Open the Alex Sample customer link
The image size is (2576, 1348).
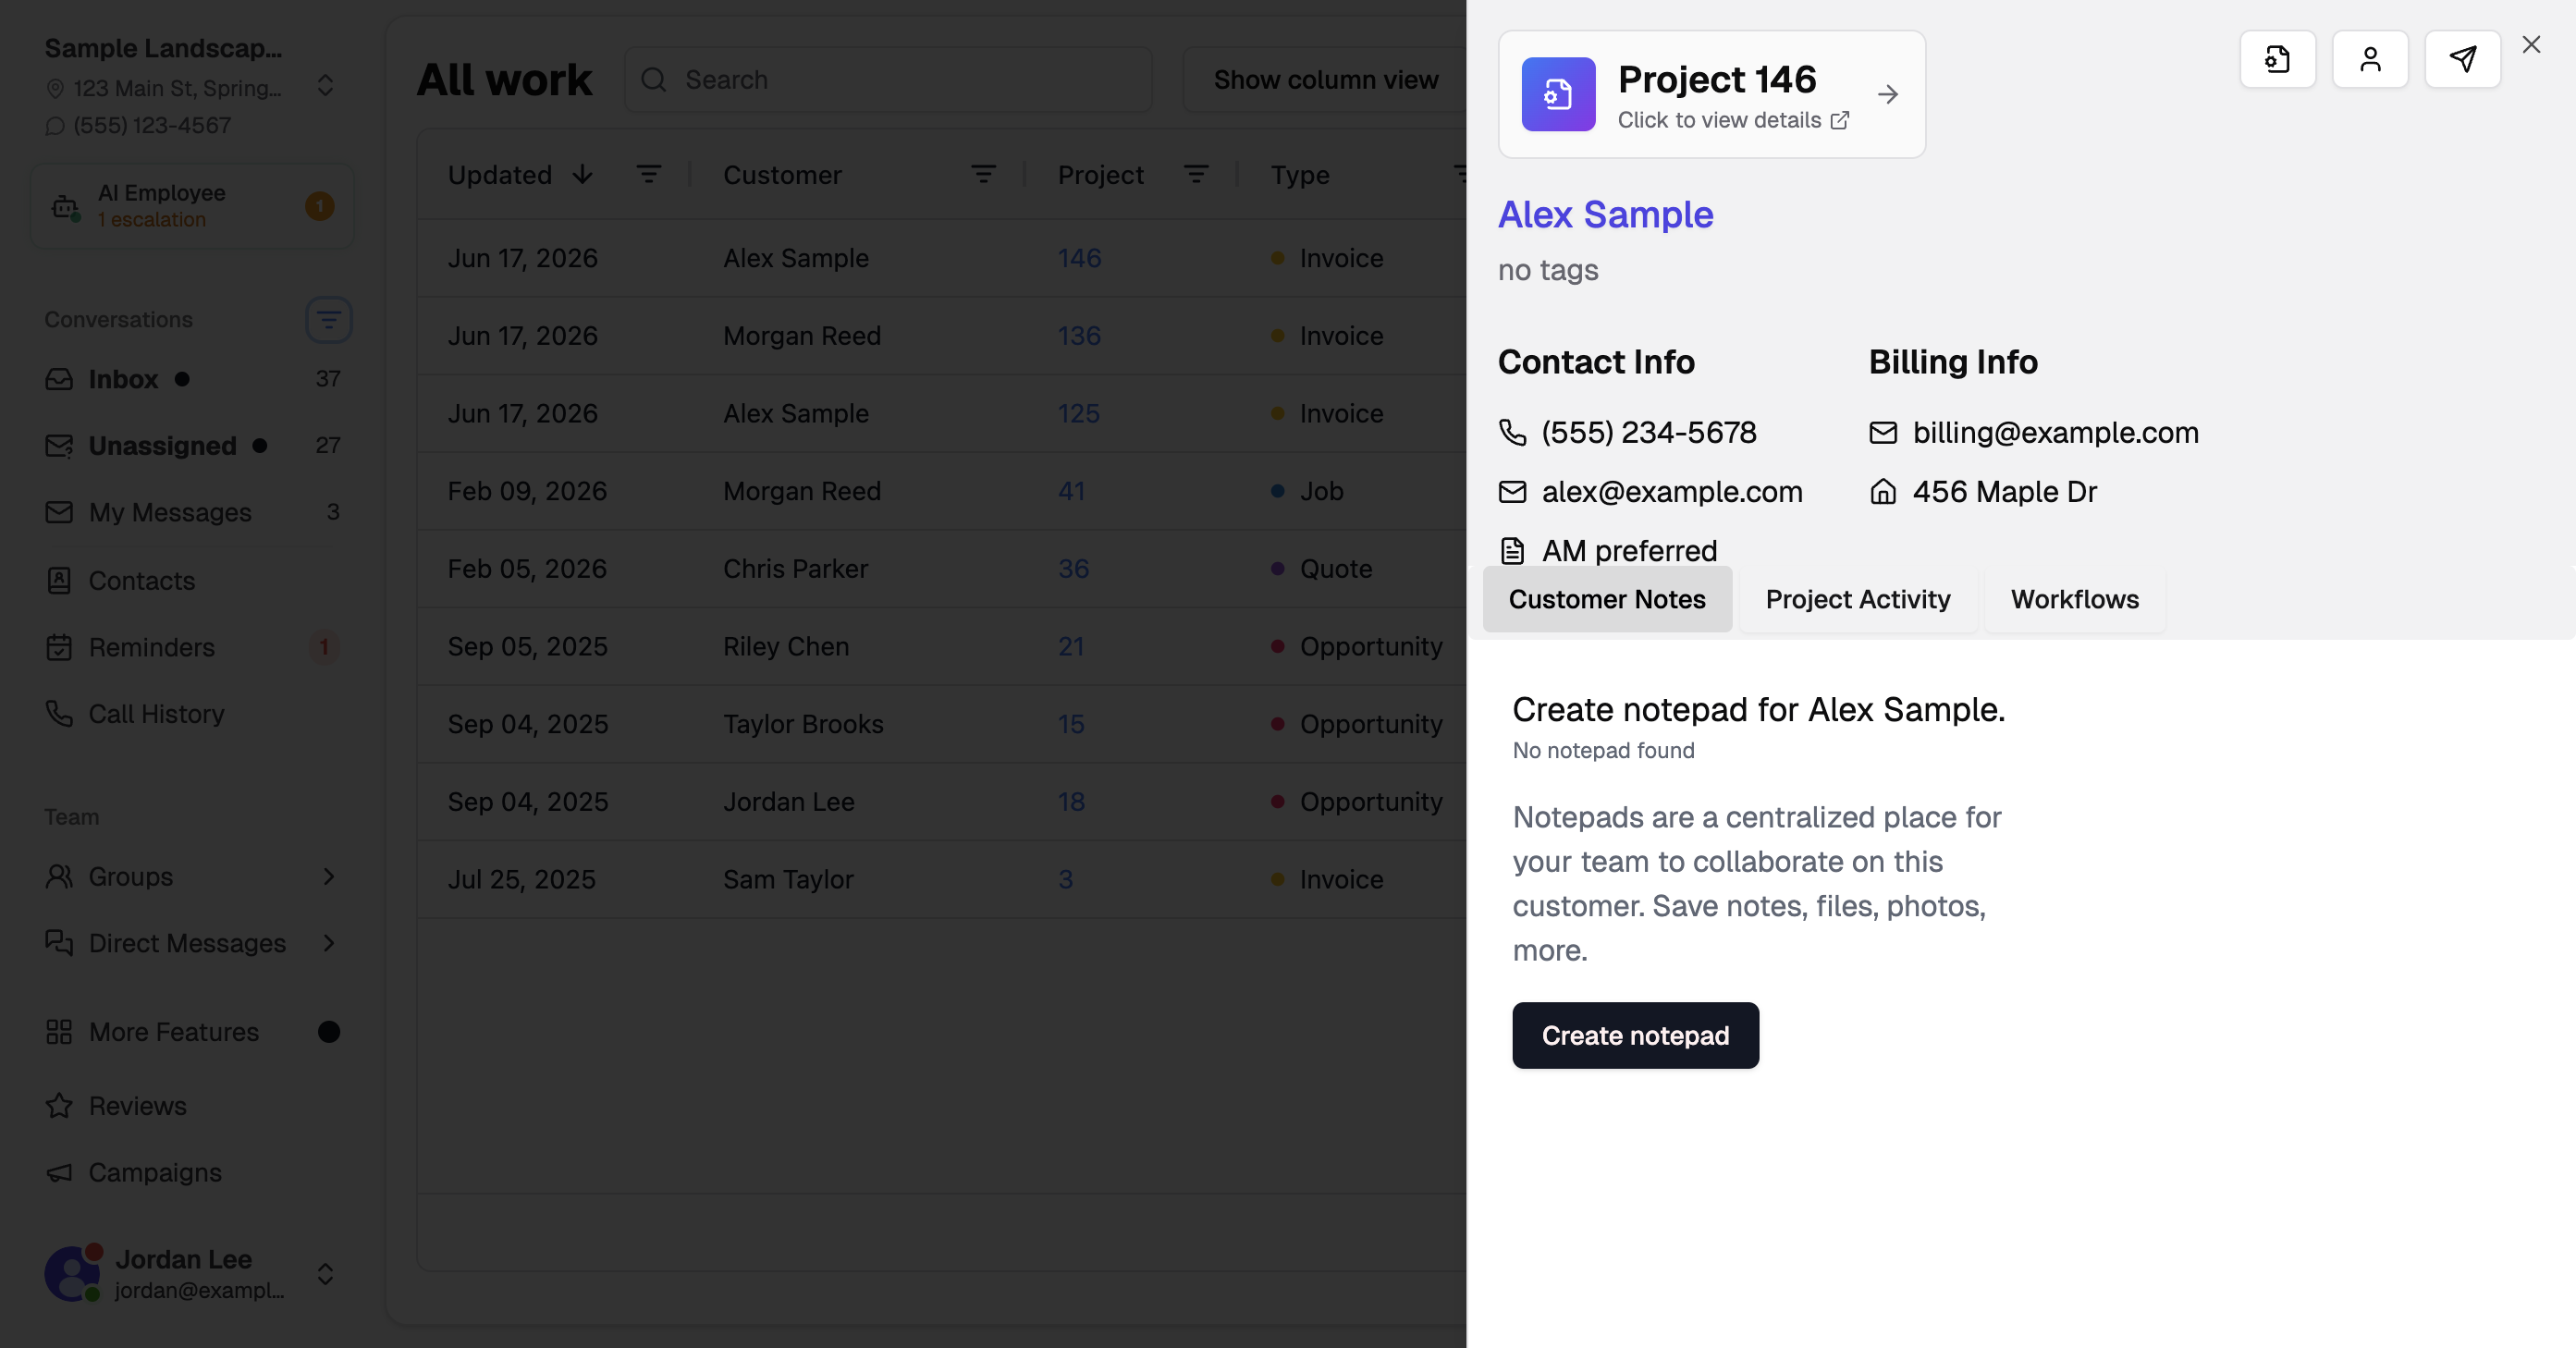pos(1605,214)
